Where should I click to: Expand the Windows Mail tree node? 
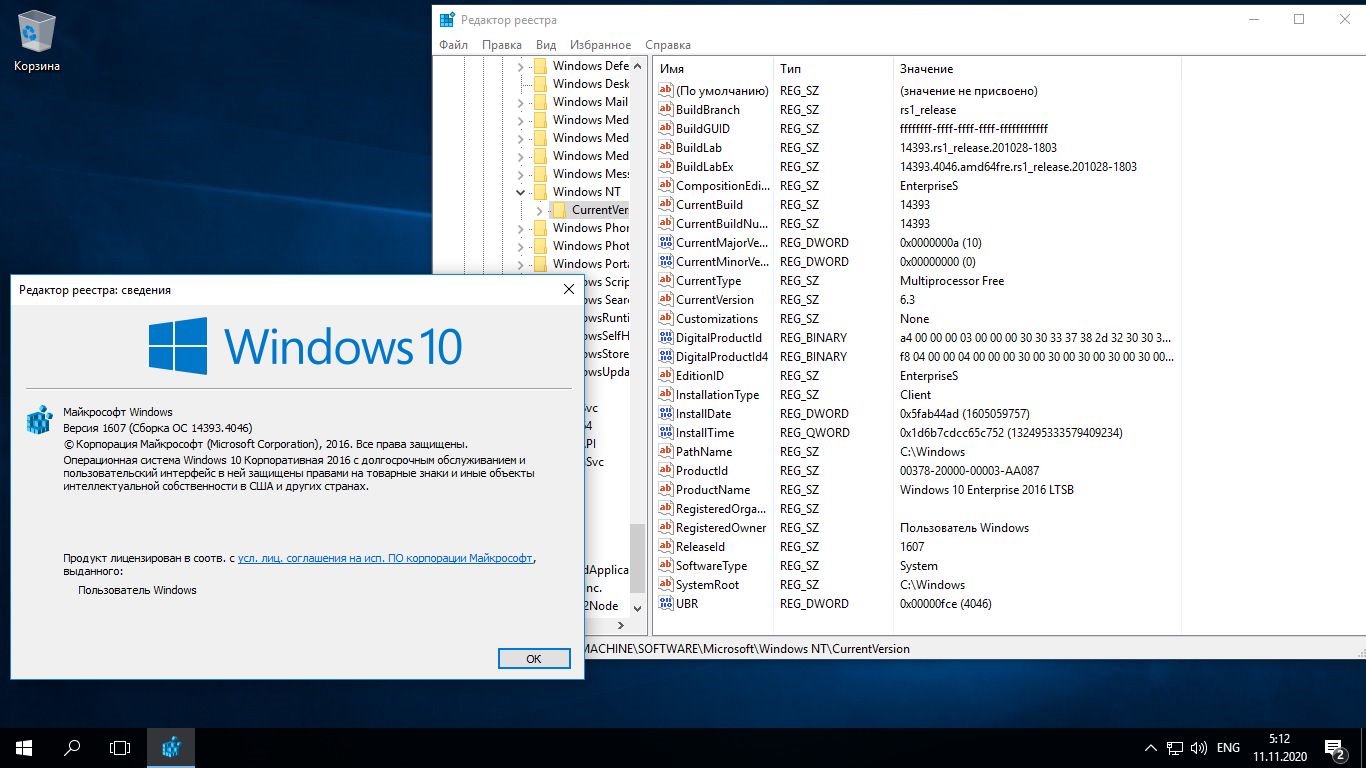coord(520,102)
